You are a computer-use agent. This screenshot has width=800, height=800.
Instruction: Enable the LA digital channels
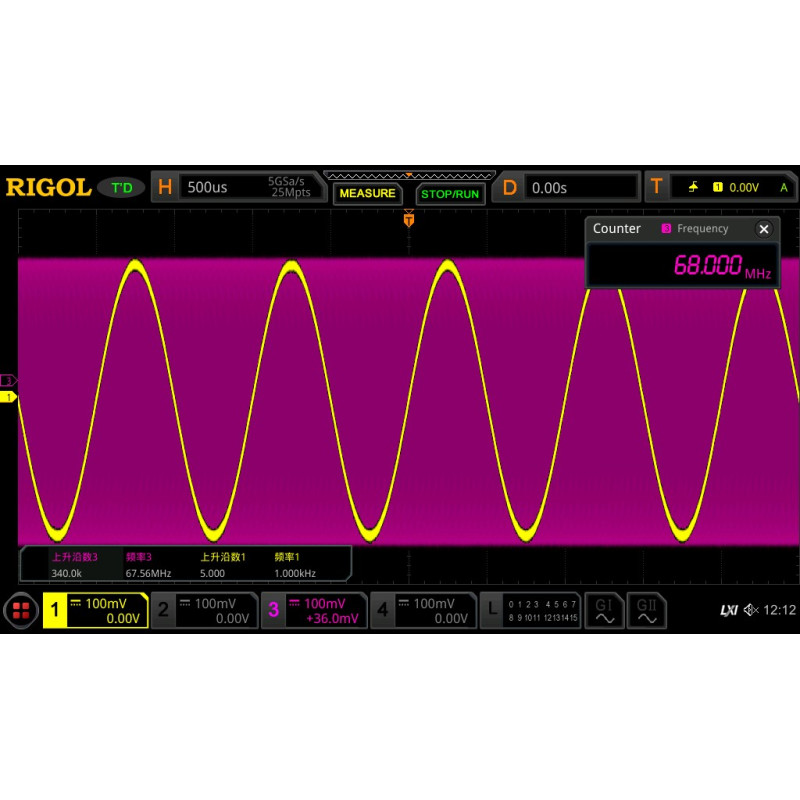(x=492, y=610)
